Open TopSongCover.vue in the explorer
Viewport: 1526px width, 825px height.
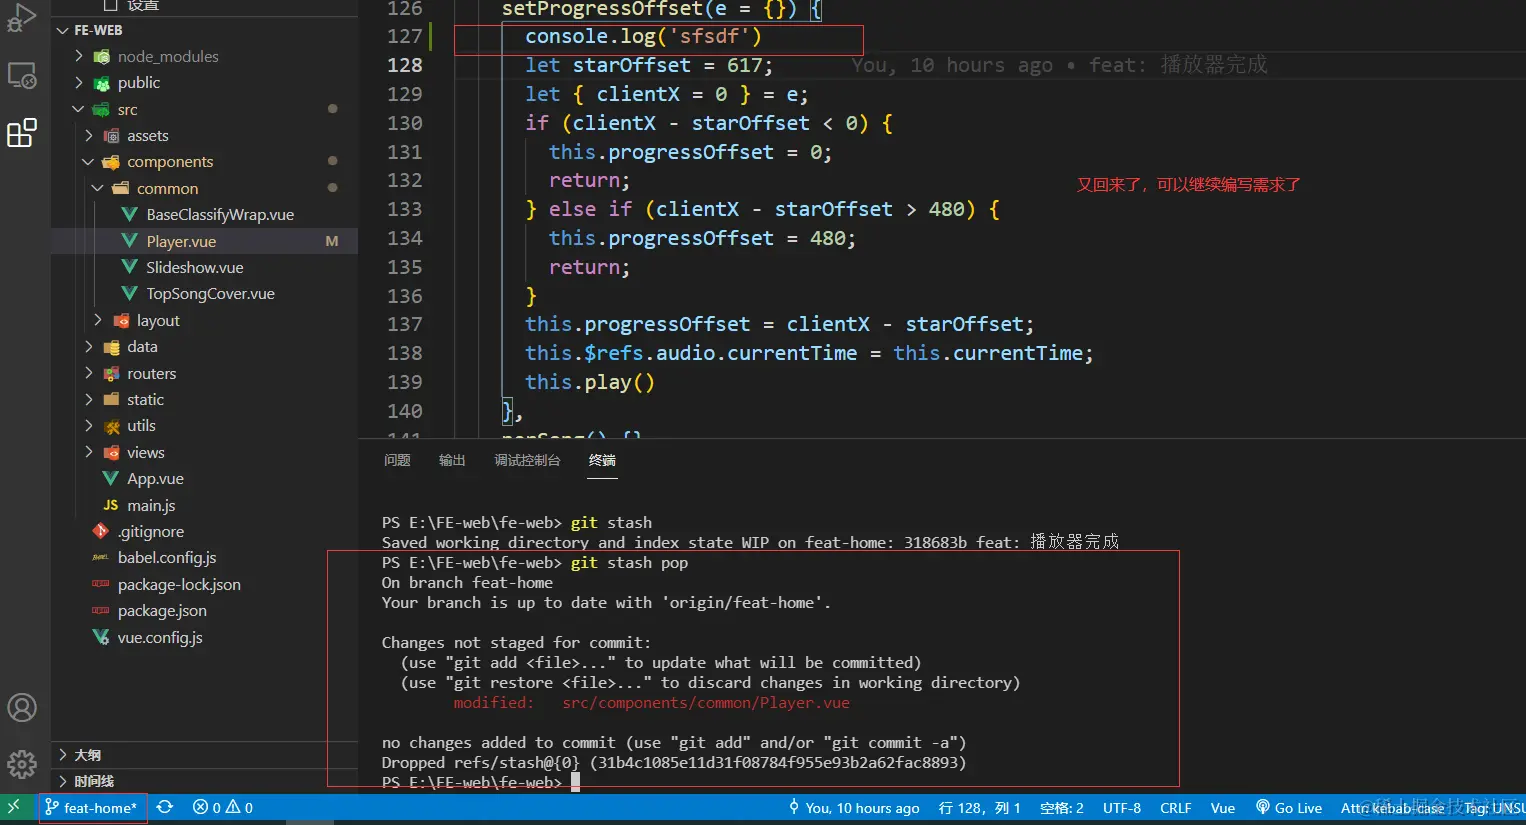point(210,294)
